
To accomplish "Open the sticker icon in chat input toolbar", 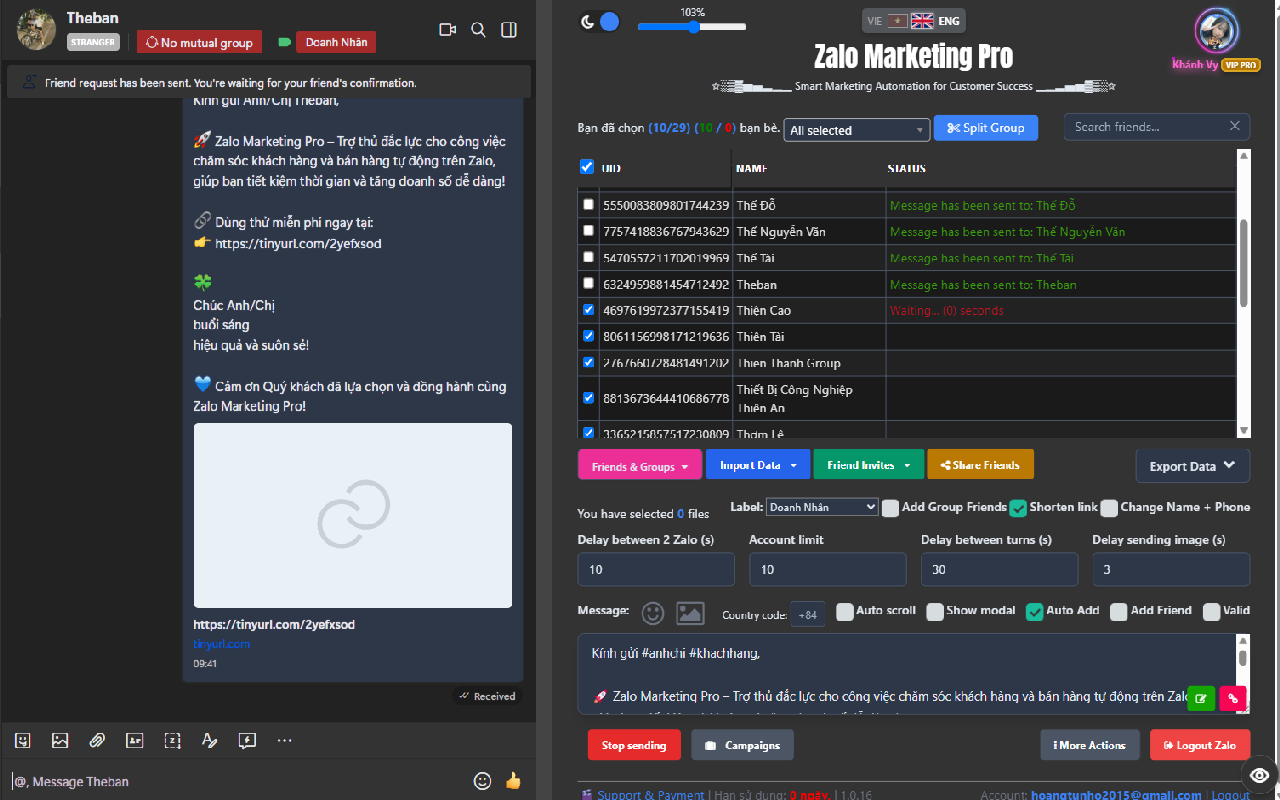I will (22, 740).
